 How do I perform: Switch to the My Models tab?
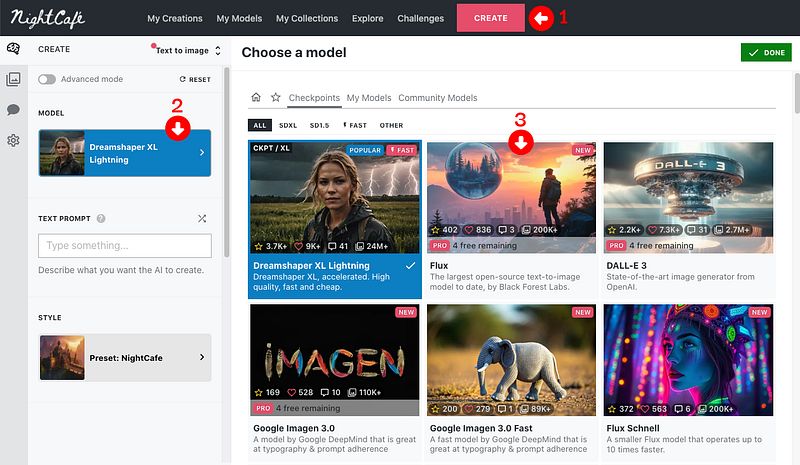369,97
